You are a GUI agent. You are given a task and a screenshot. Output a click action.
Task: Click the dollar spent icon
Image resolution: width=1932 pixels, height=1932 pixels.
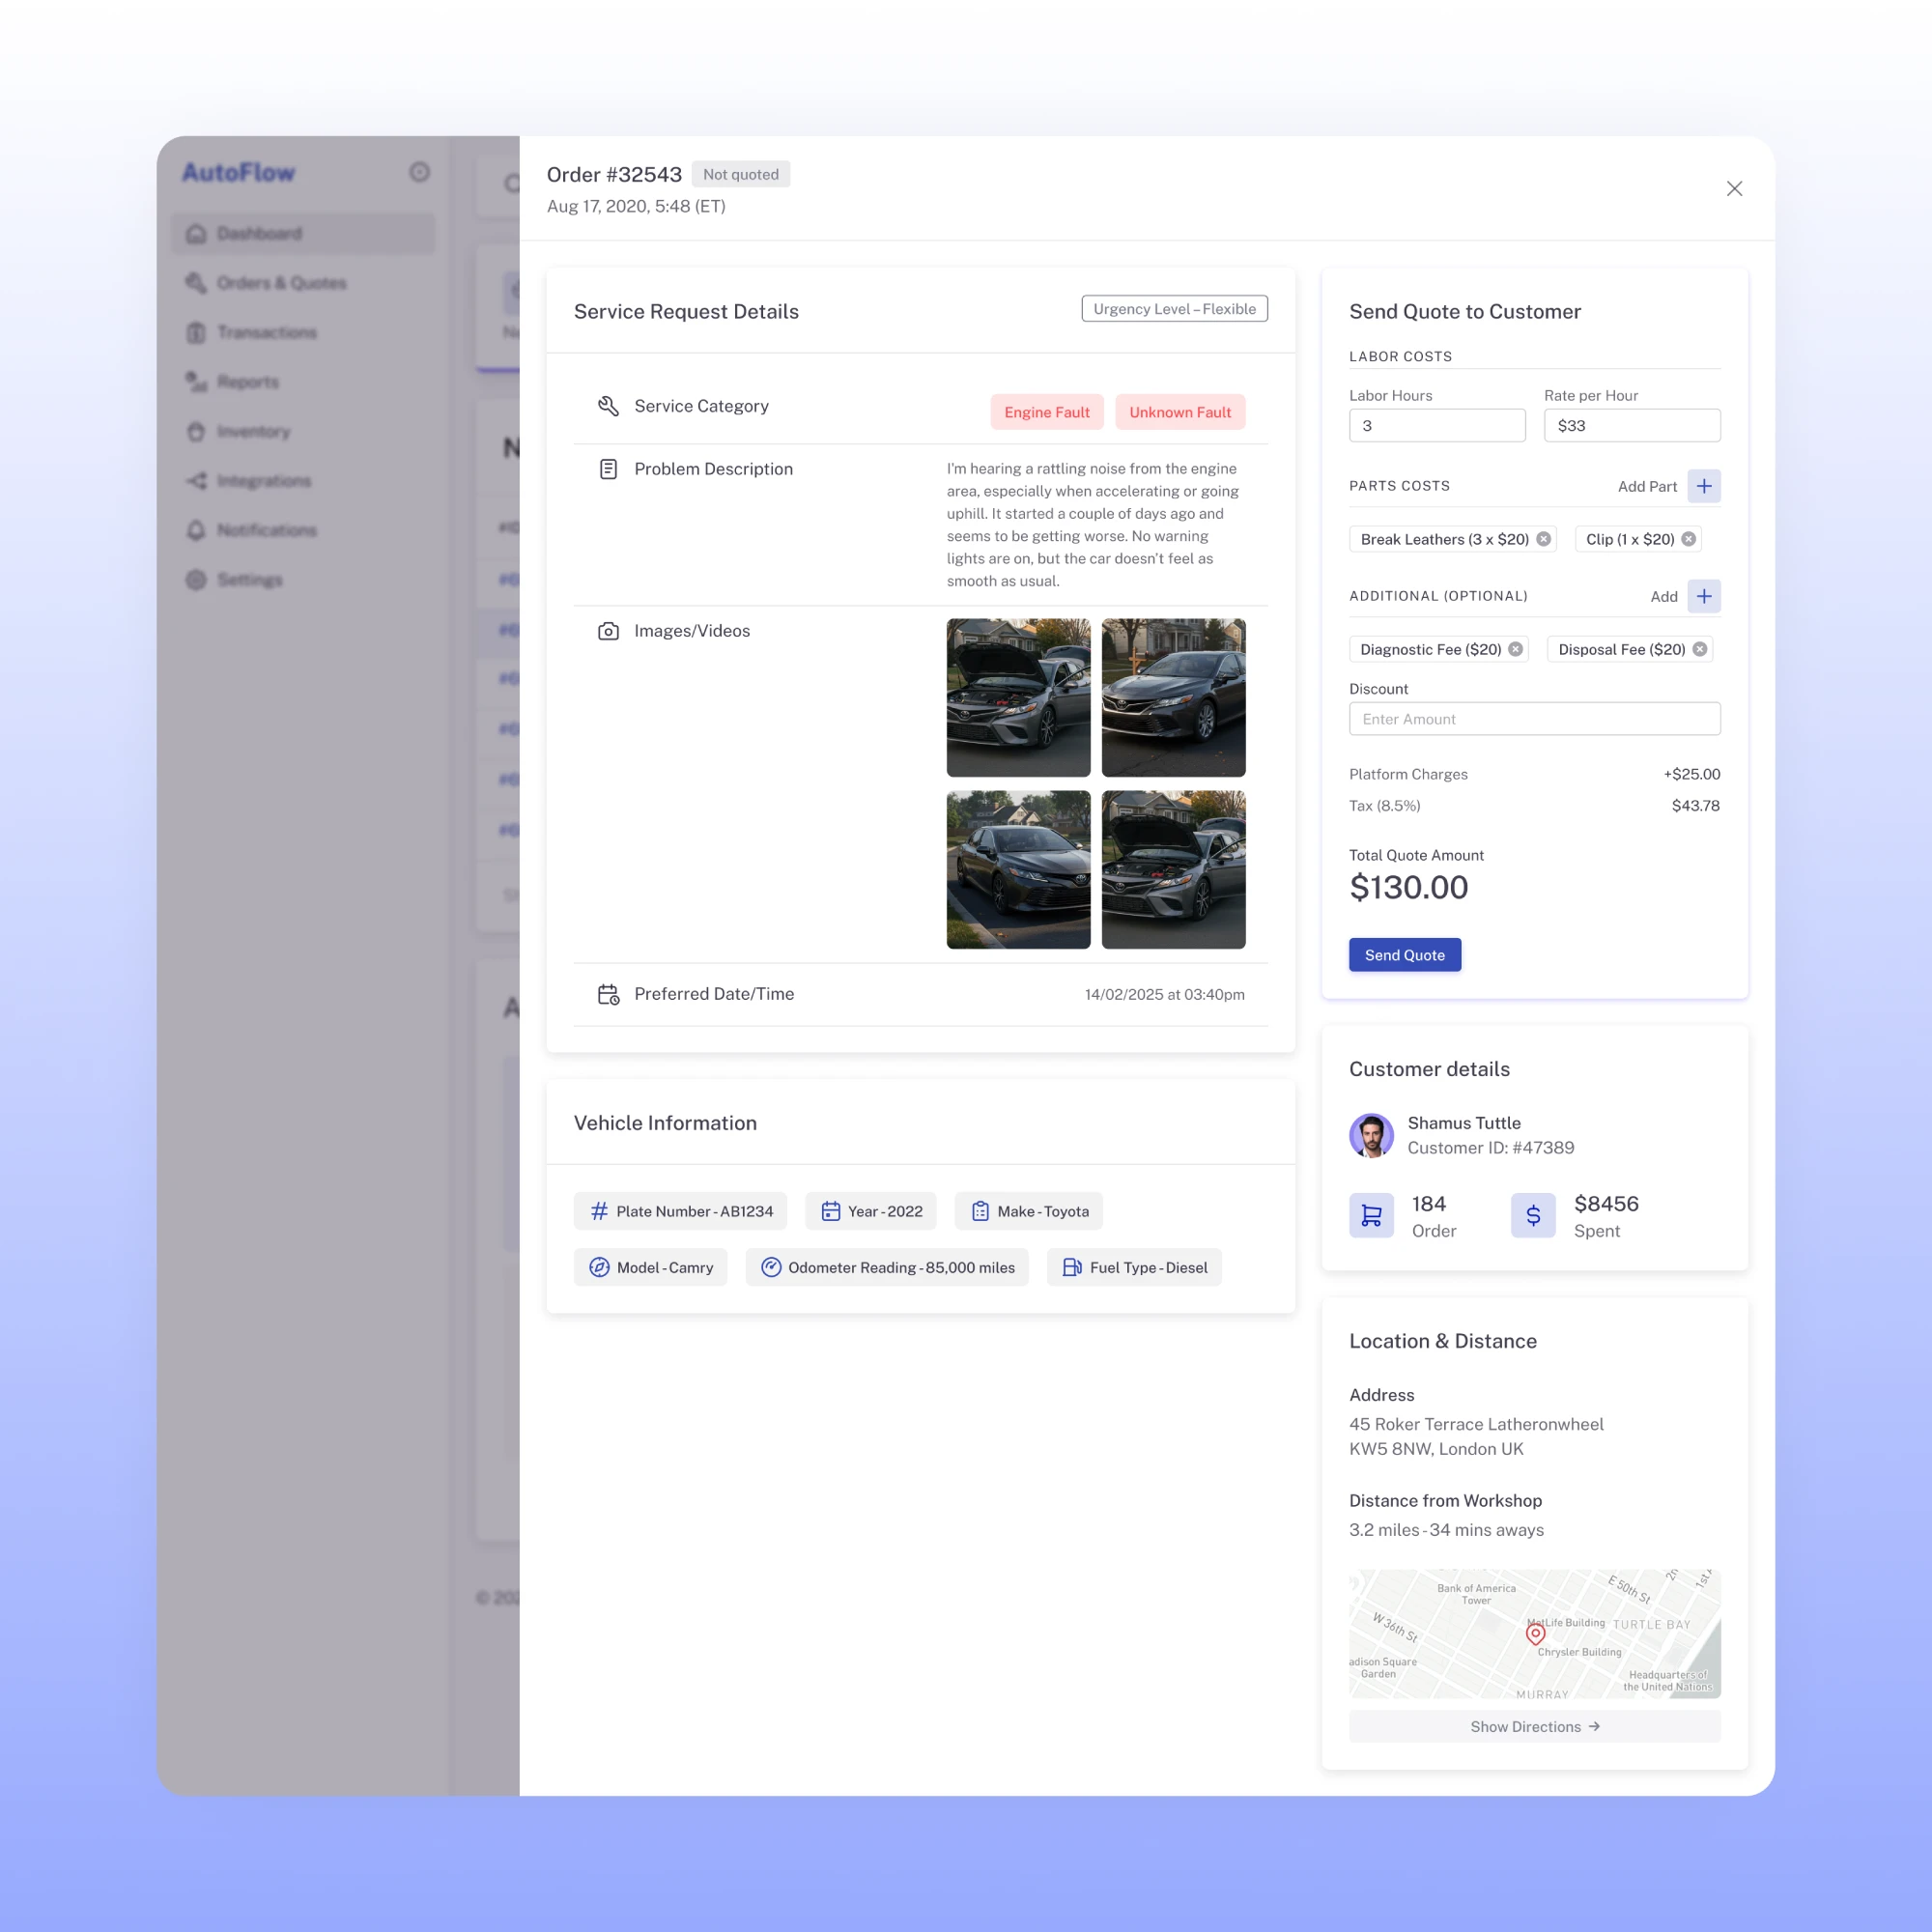(x=1533, y=1216)
